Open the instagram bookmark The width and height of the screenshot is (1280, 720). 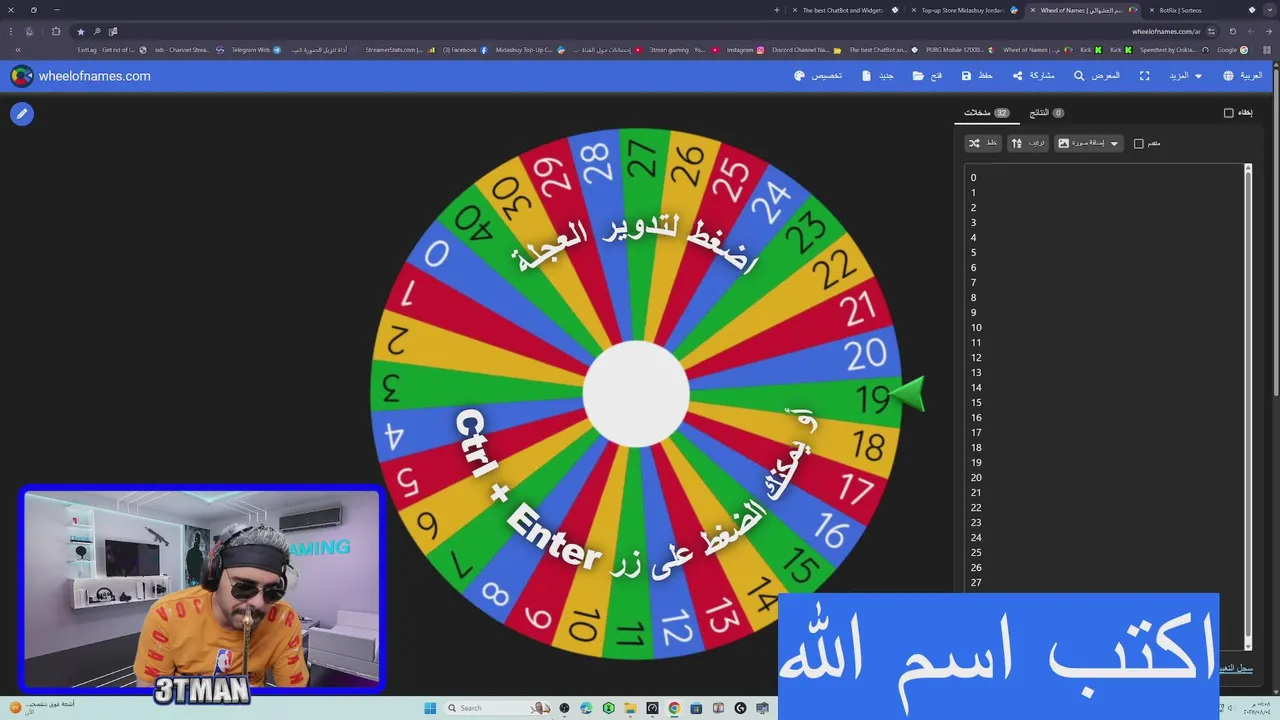[745, 50]
